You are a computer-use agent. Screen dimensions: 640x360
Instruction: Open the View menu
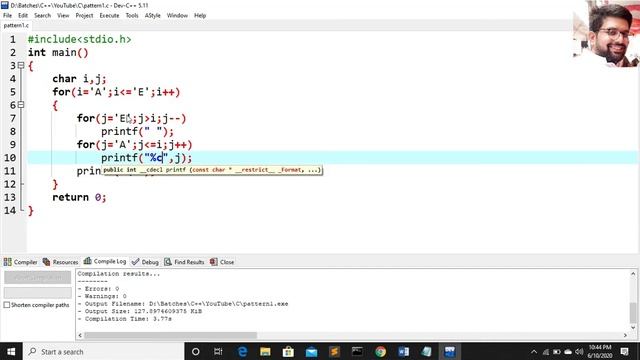pos(63,16)
